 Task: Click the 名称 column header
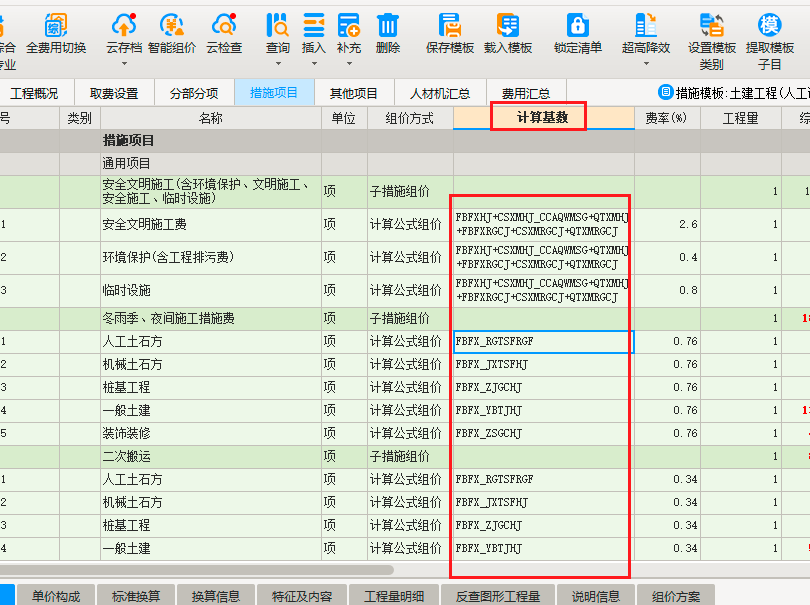point(210,118)
